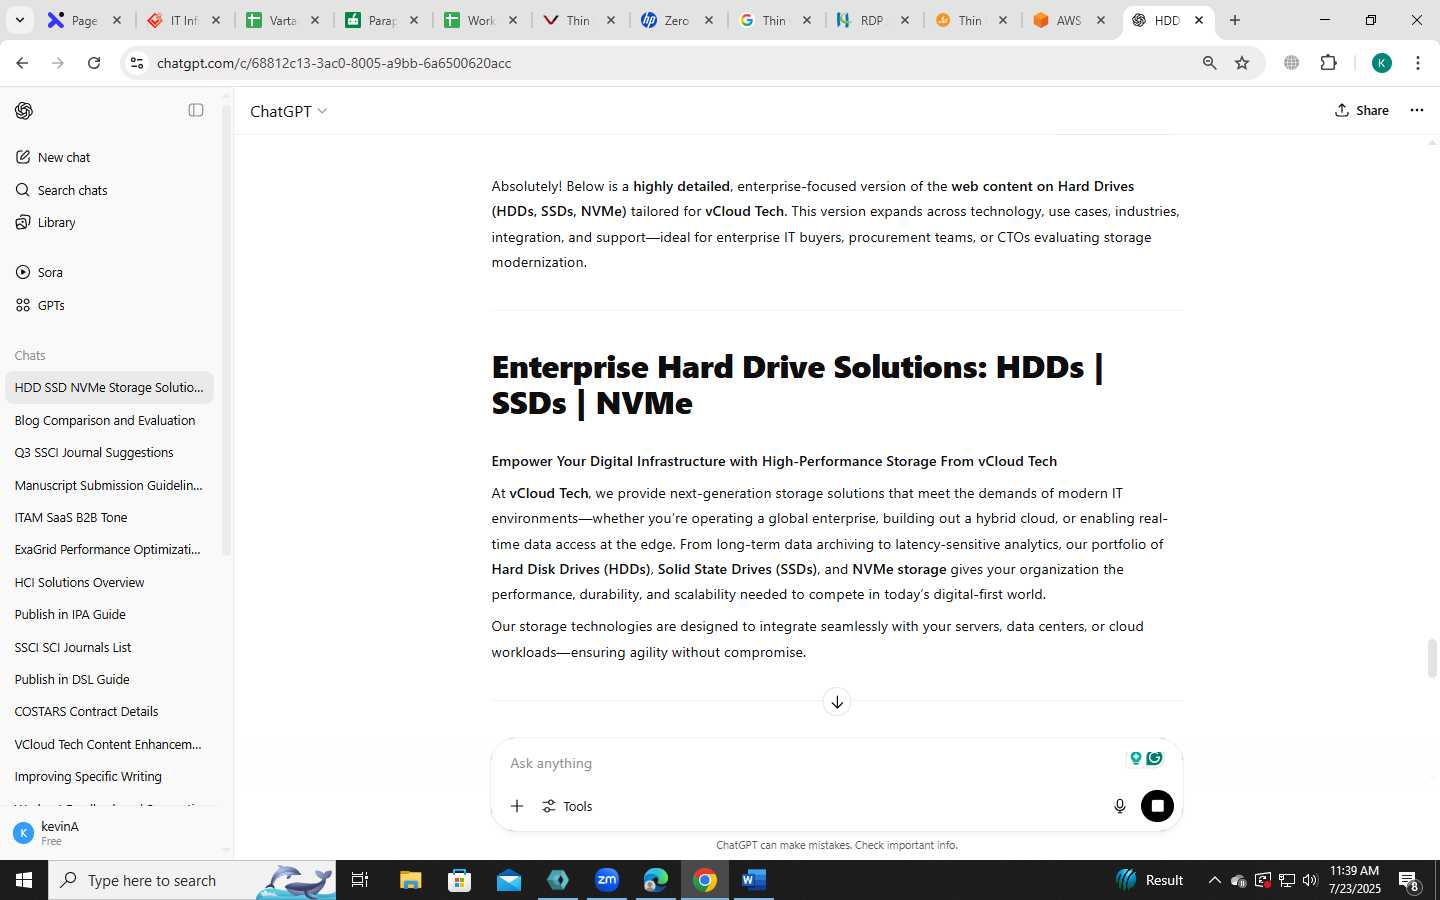
Task: Open File Explorer from the taskbar
Action: 411,880
